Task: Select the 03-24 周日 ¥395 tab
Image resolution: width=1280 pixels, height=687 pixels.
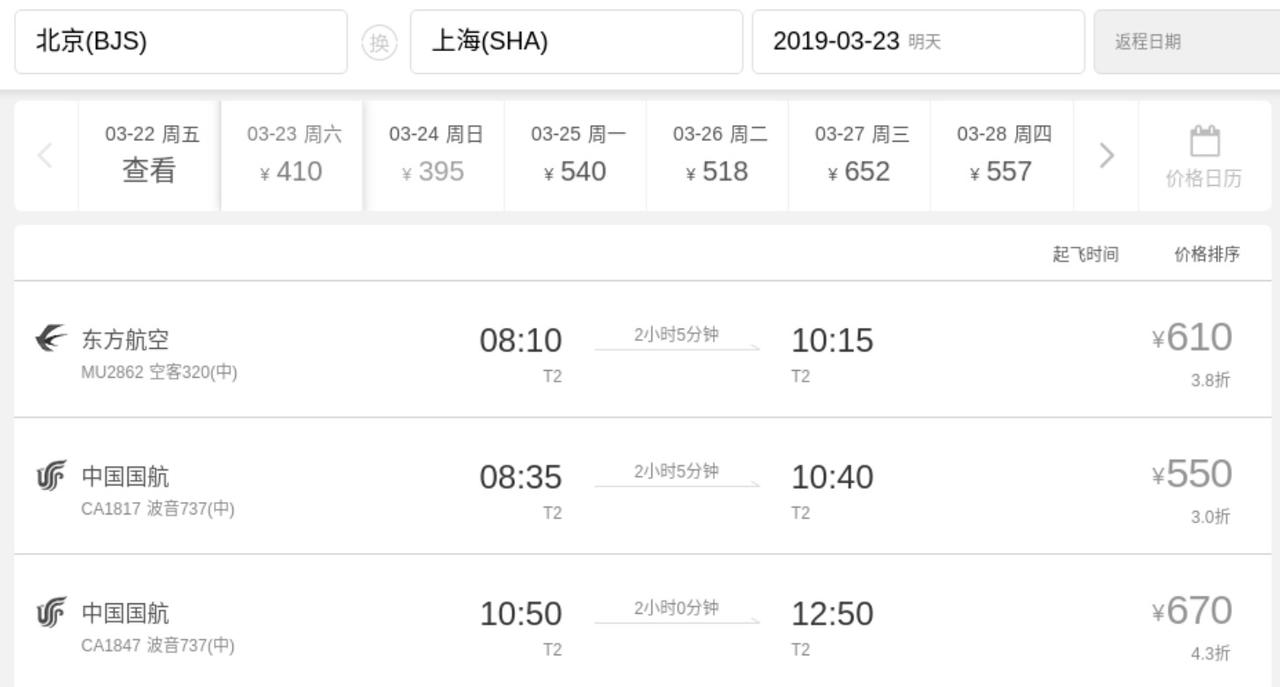Action: (434, 155)
